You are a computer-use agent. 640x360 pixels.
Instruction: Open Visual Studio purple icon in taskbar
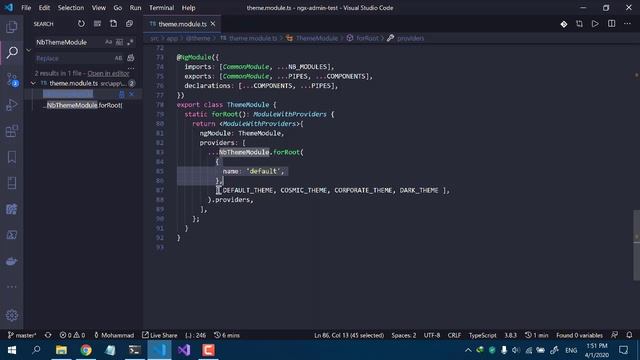(184, 350)
